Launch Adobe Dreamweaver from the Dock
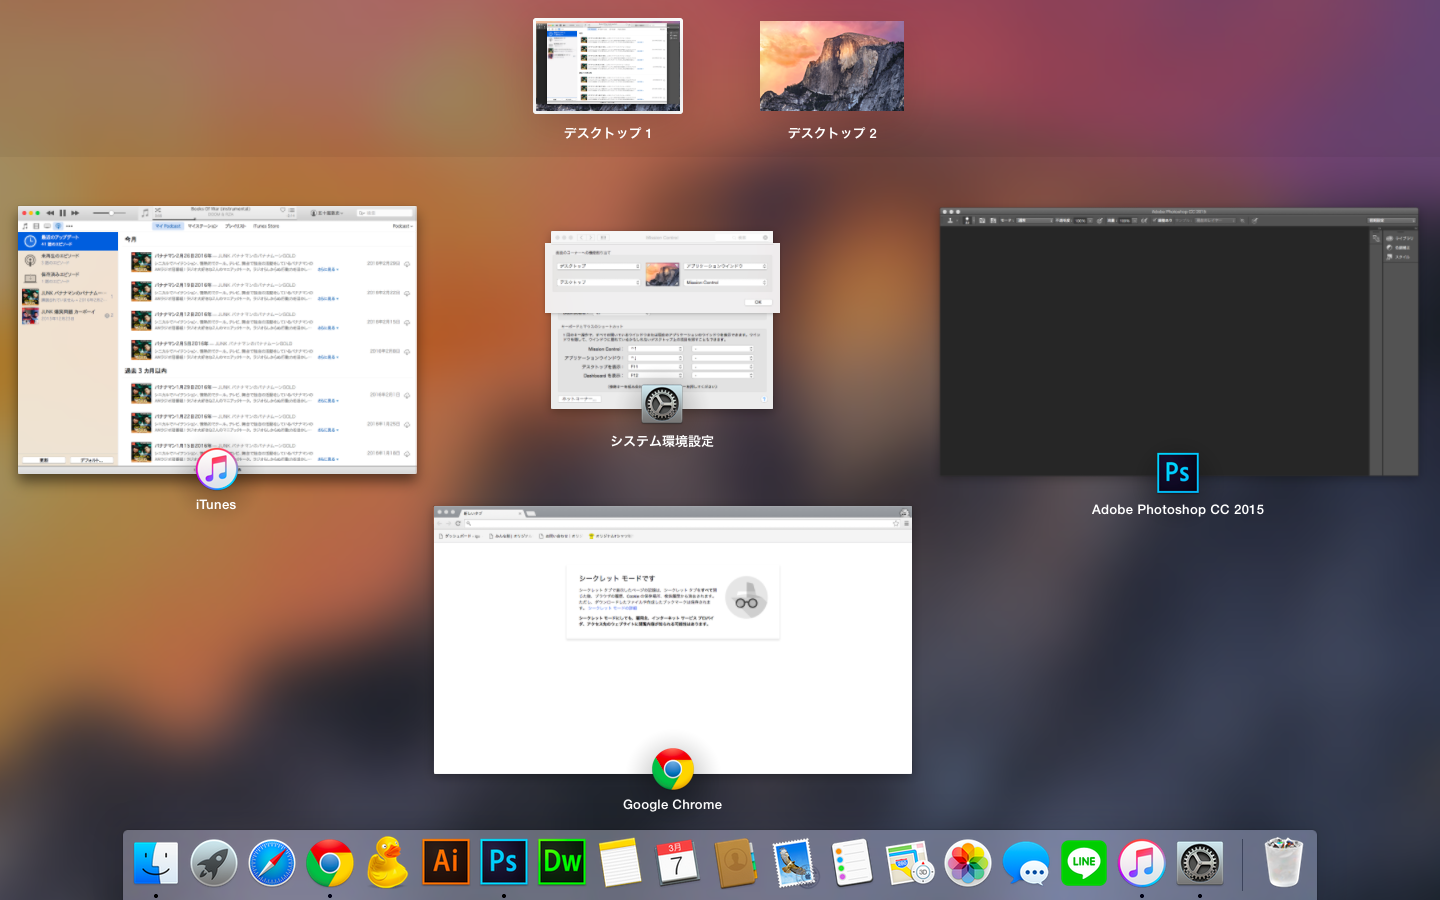 tap(562, 862)
